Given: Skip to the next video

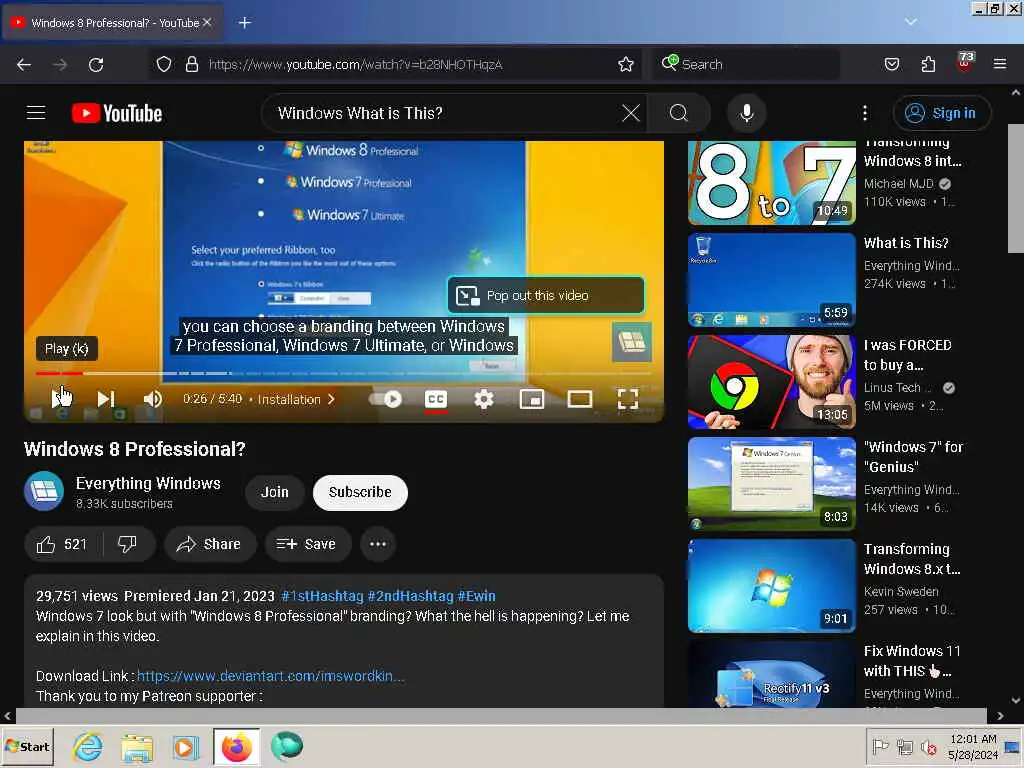Looking at the screenshot, I should click(106, 398).
